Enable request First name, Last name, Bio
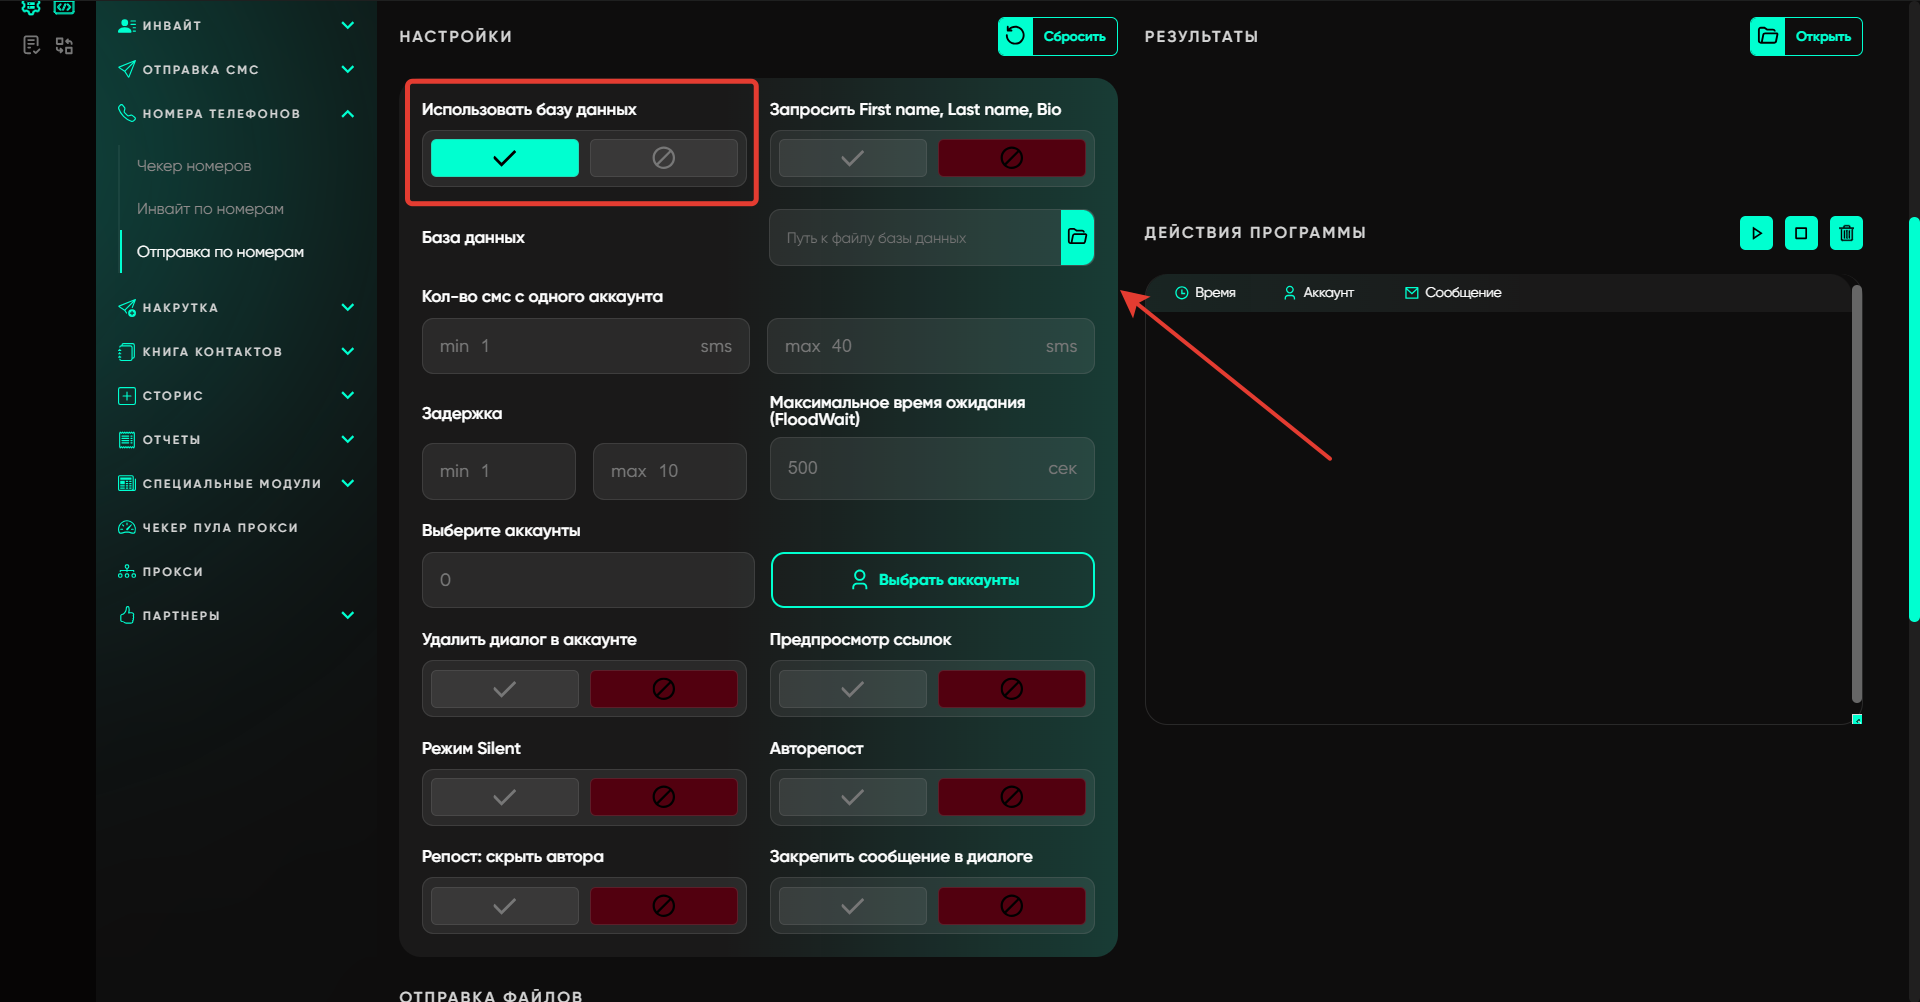 tap(852, 158)
